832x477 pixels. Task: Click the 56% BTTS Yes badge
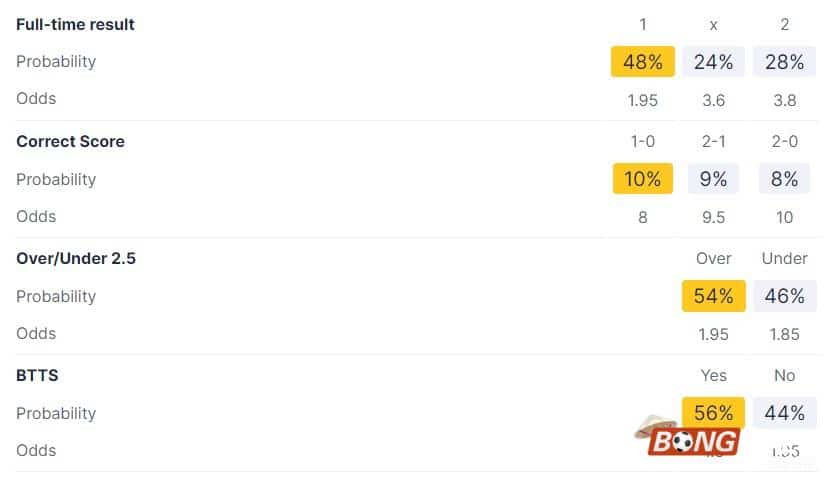[713, 413]
